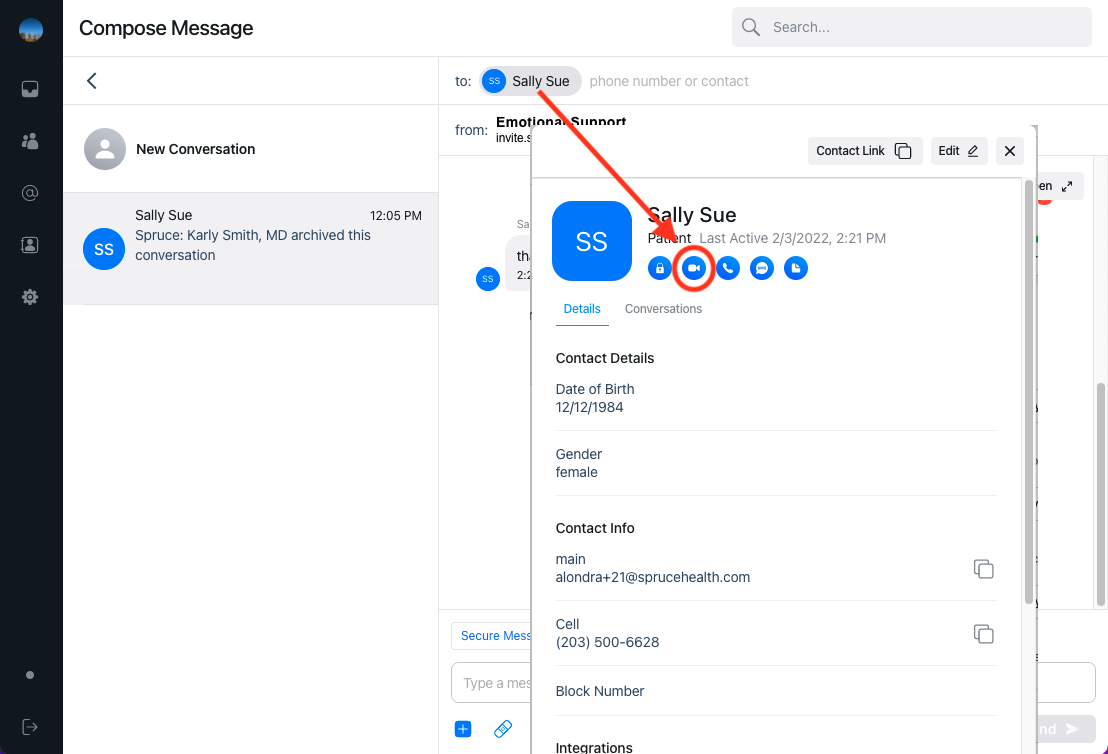Viewport: 1108px width, 754px height.
Task: Click the email alondra+21@sprucehealth.com
Action: 653,577
